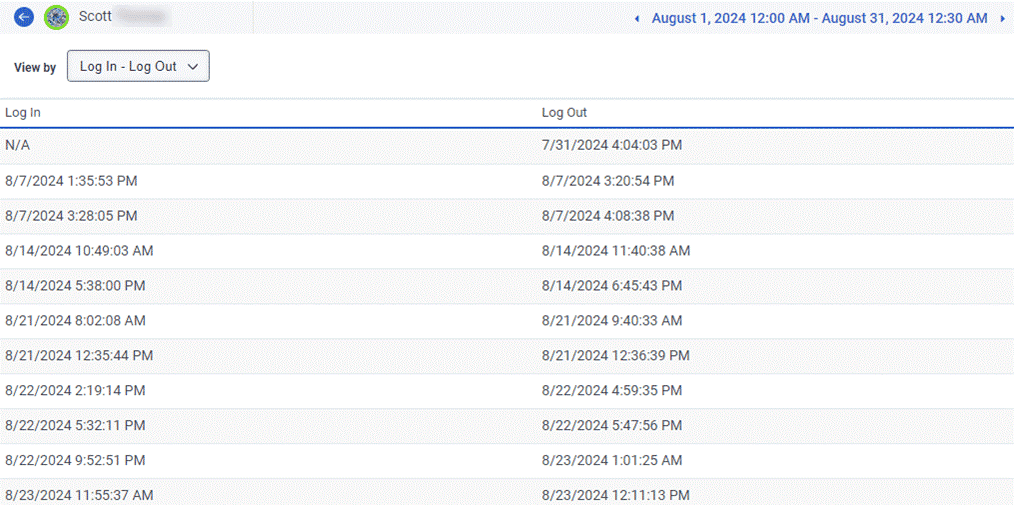
Task: Select the 8/7/2024 1:35:53 PM log in entry
Action: coord(71,181)
